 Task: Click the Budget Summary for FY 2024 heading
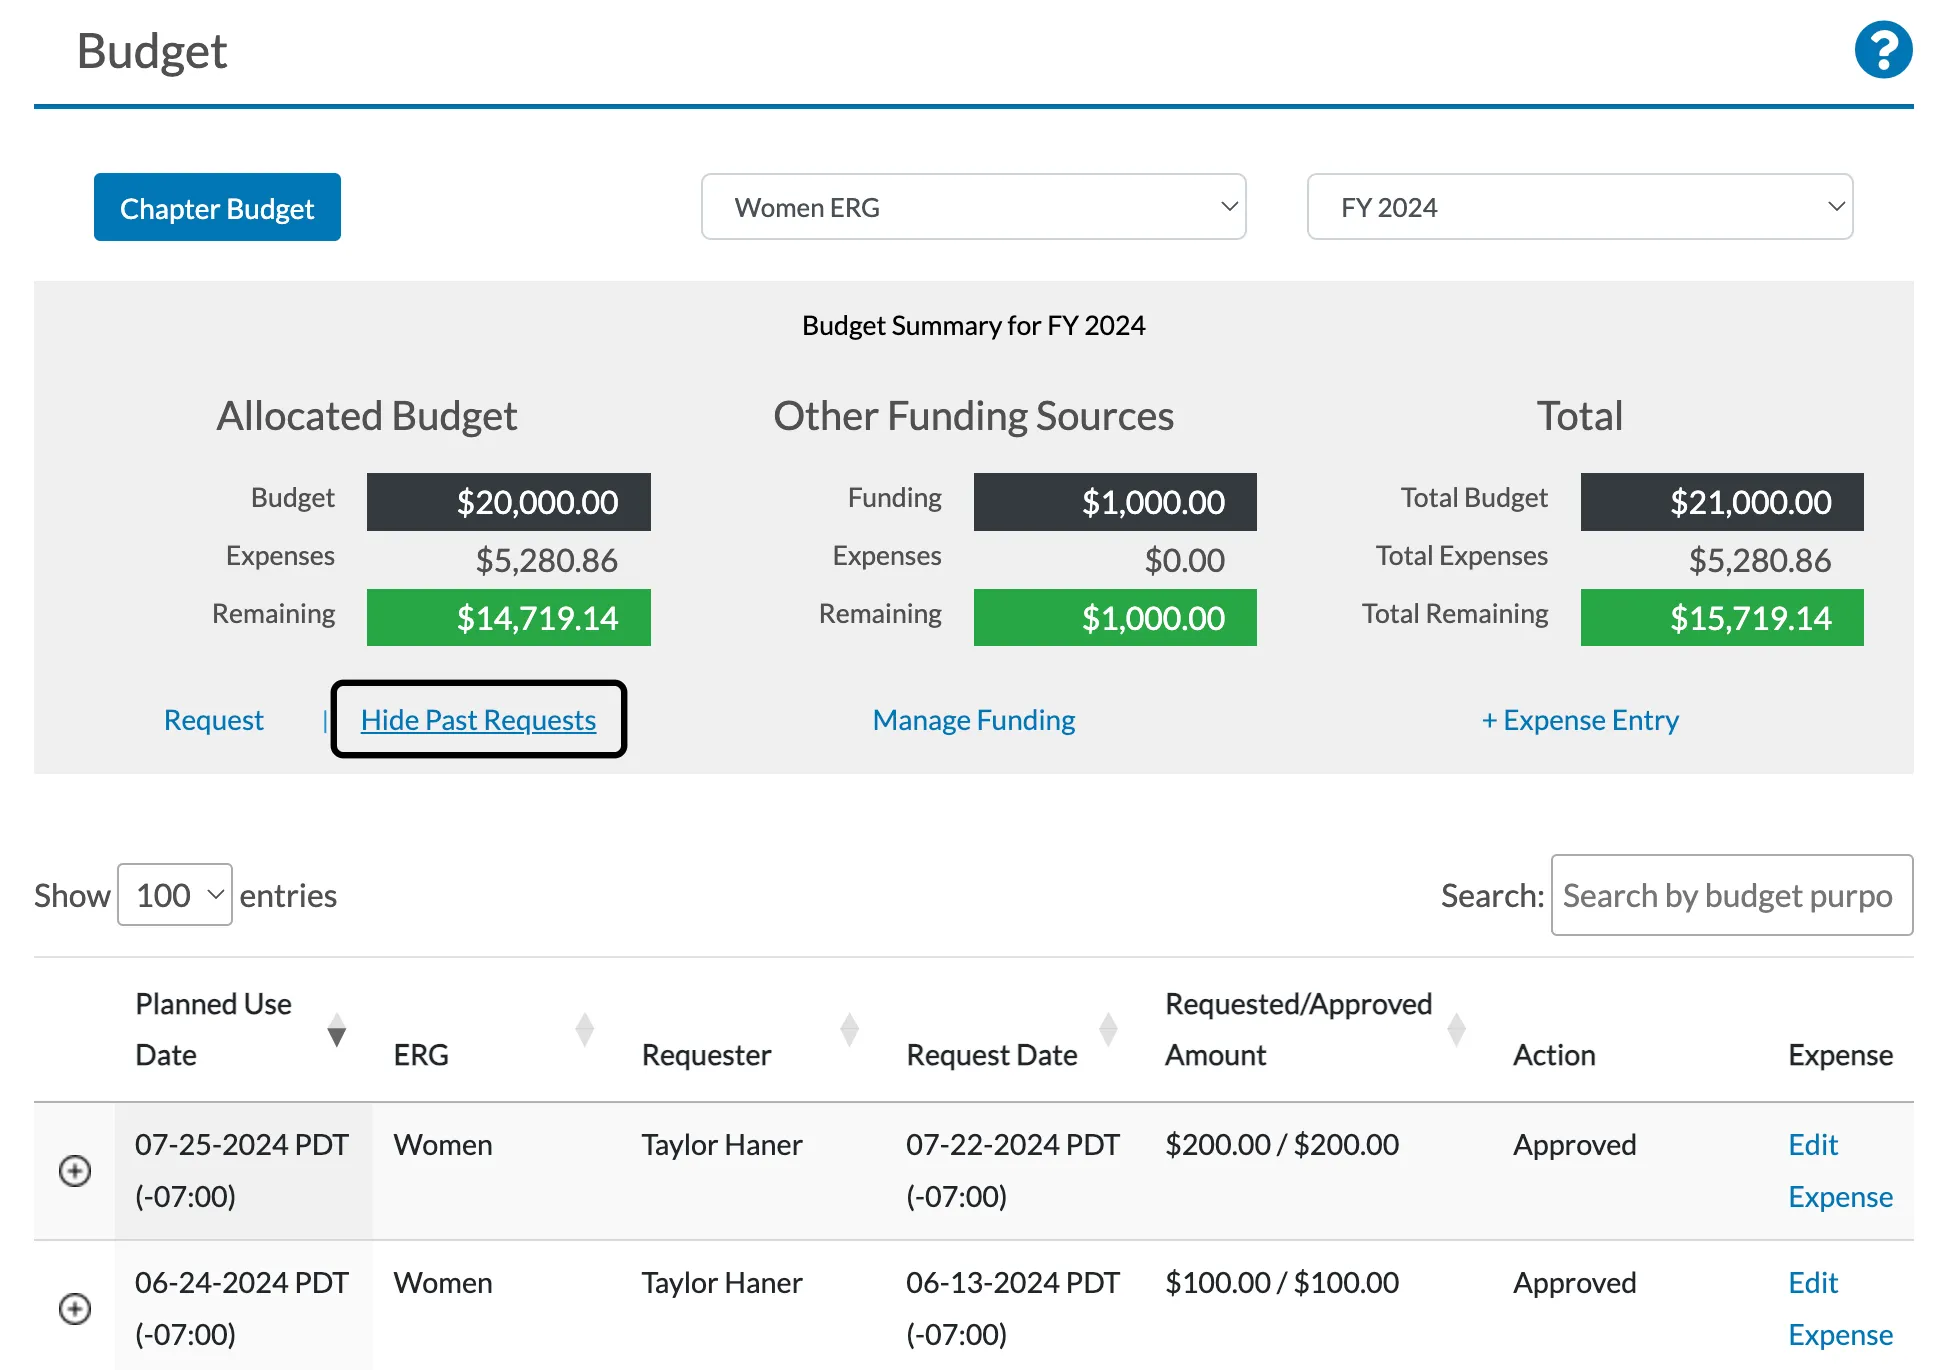click(974, 326)
